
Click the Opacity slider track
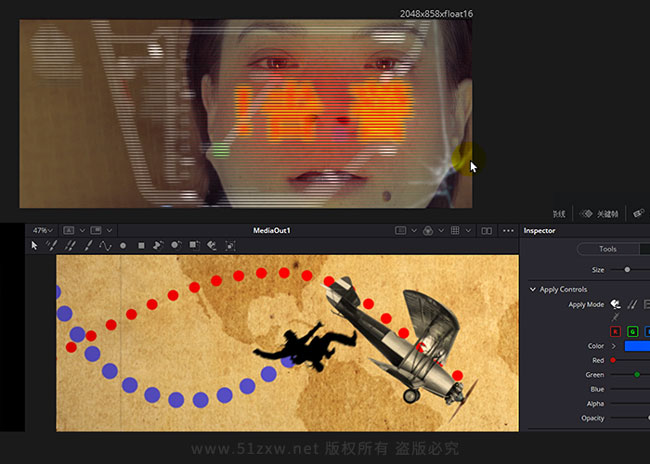630,418
